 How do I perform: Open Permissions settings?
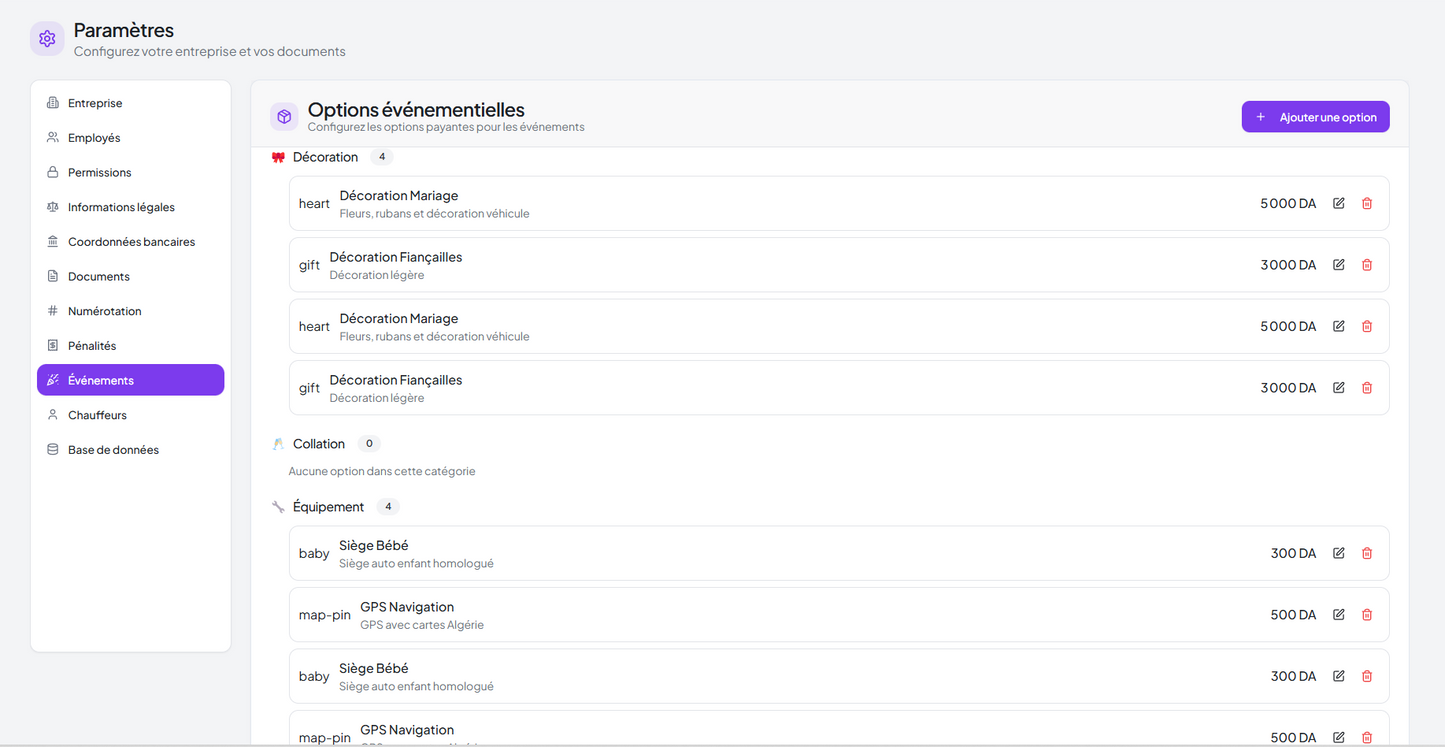[x=99, y=173]
